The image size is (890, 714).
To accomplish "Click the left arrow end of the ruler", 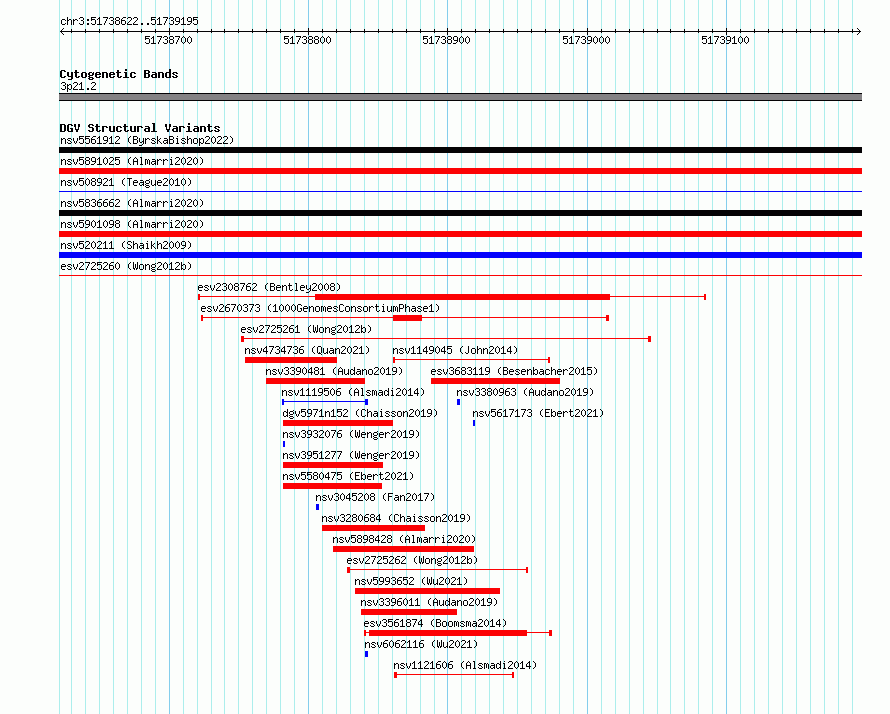I will pos(63,31).
